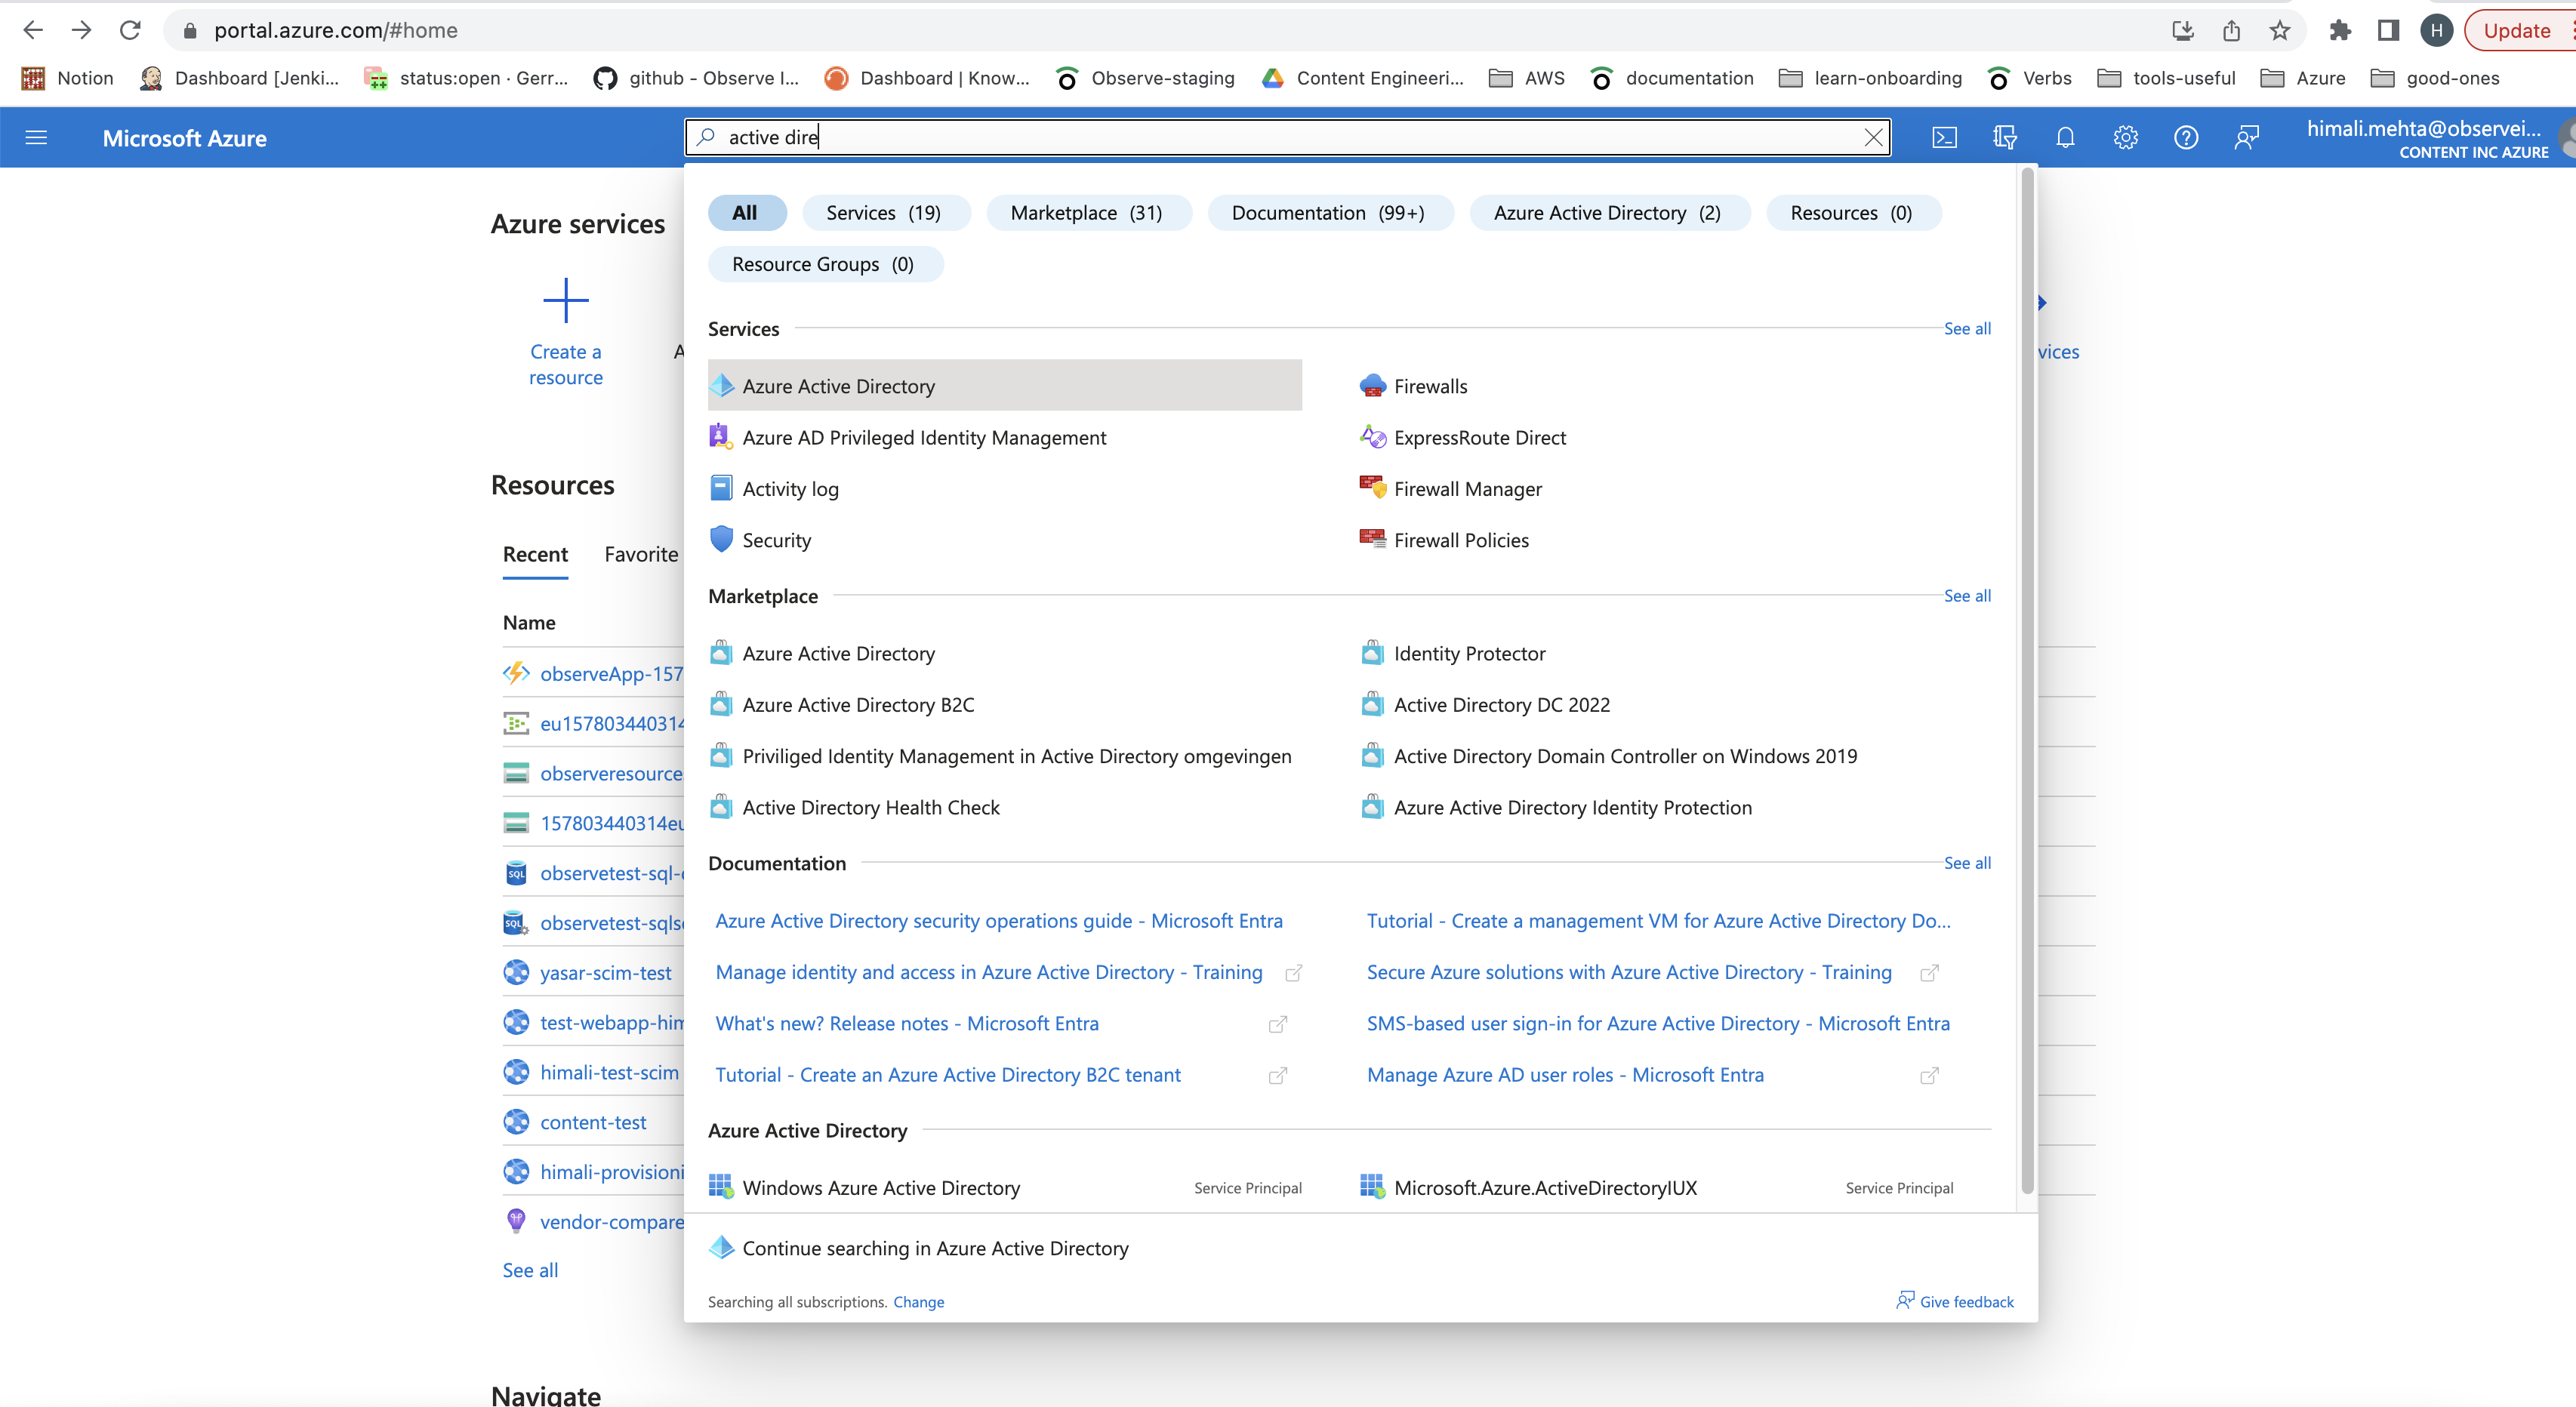Select the Services (19) filter pill

tap(884, 213)
